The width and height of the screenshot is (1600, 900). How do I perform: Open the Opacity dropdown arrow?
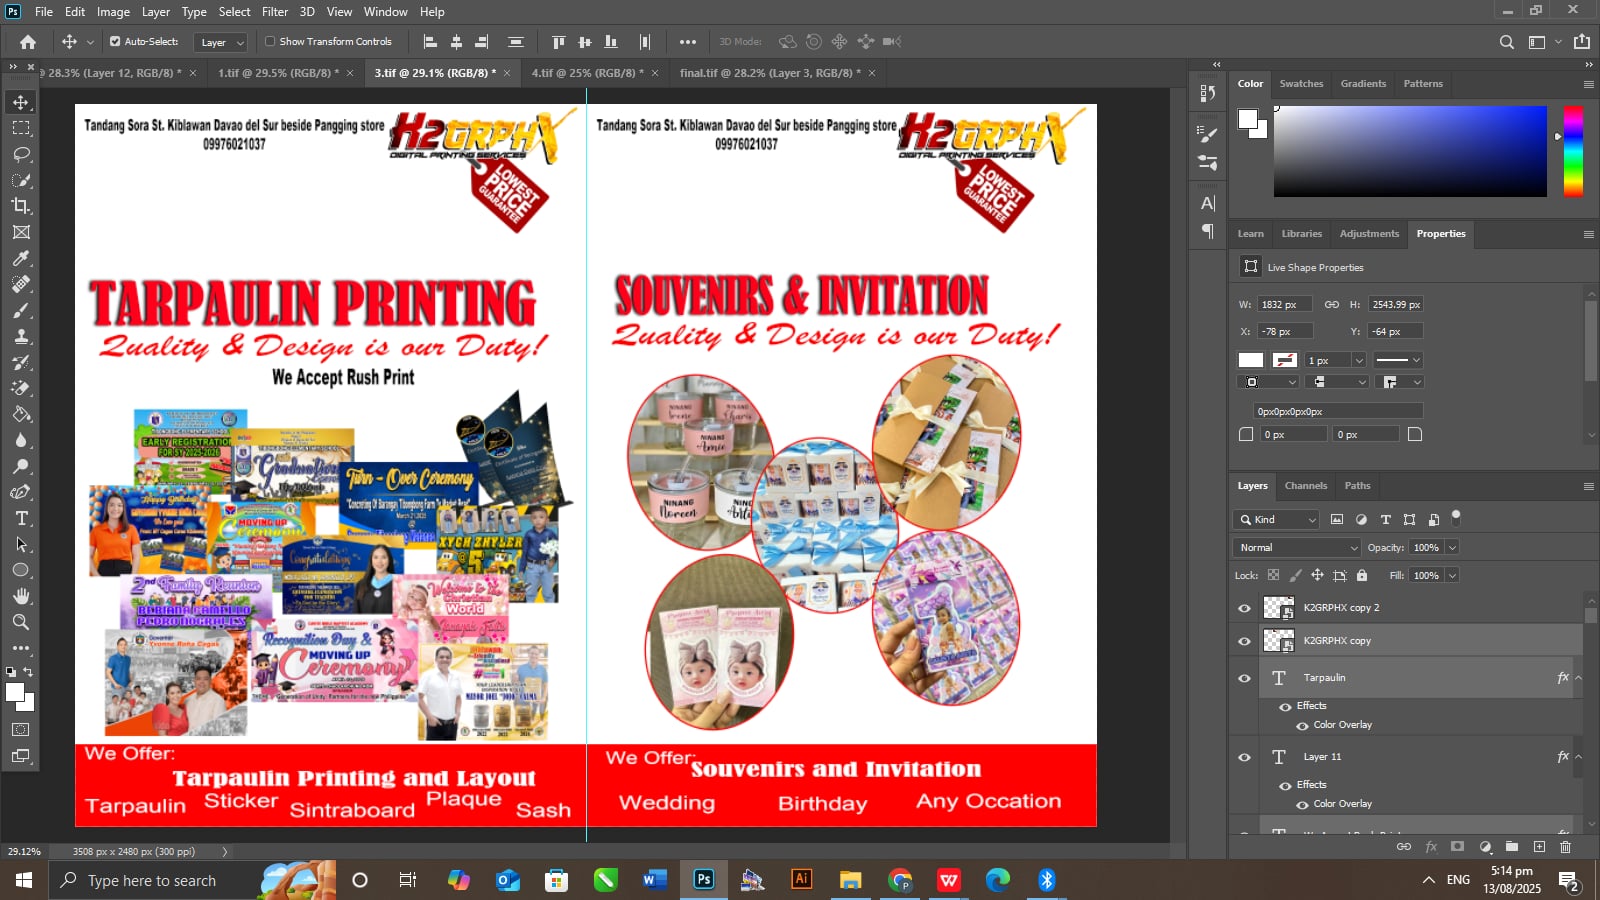tap(1452, 548)
